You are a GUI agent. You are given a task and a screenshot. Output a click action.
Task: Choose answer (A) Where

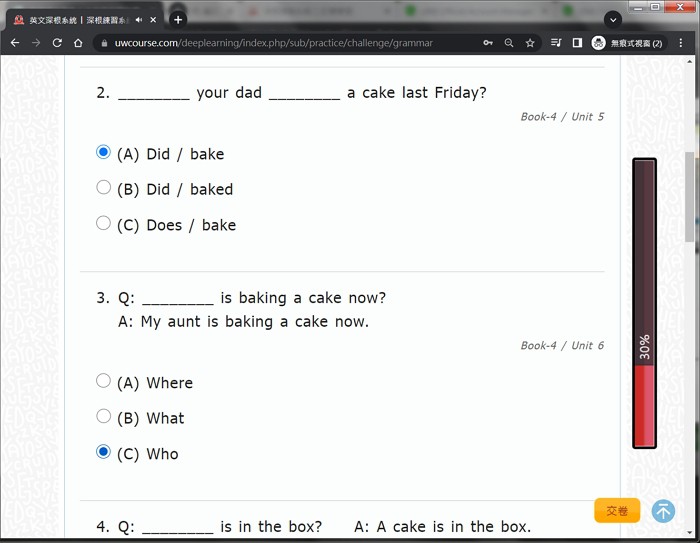pyautogui.click(x=104, y=381)
